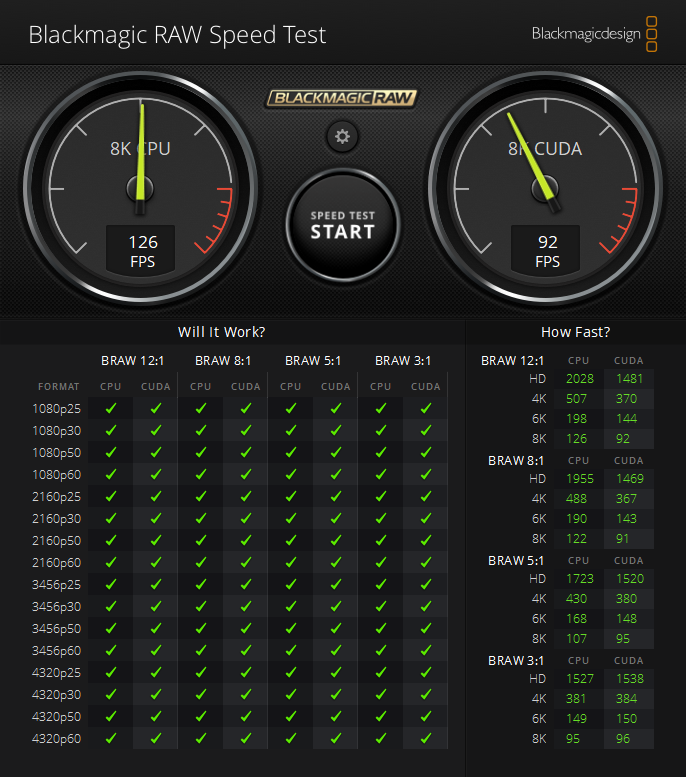Click BRAW 12:1 4K CPU value 507
Image resolution: width=686 pixels, height=777 pixels.
[576, 398]
